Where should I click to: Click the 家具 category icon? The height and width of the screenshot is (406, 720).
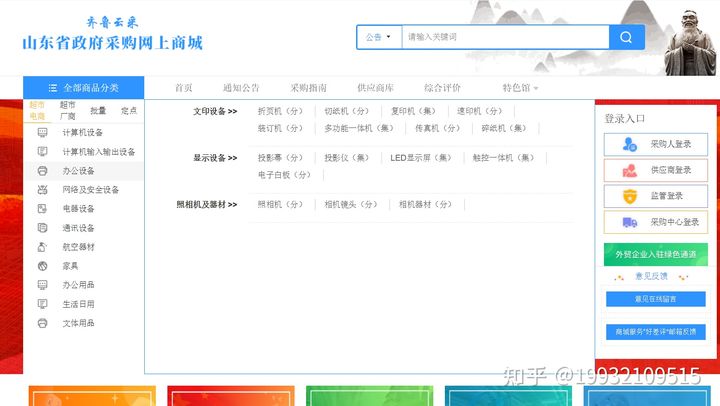[x=42, y=266]
